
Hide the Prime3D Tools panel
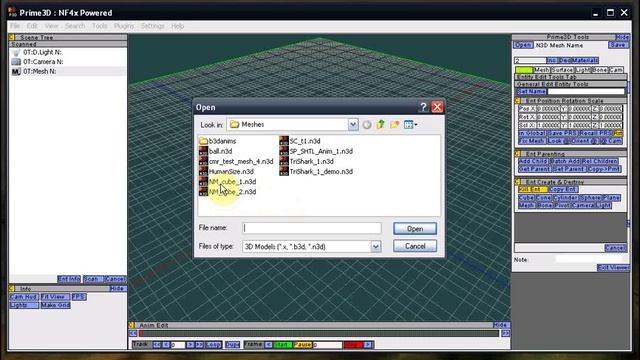pos(622,37)
